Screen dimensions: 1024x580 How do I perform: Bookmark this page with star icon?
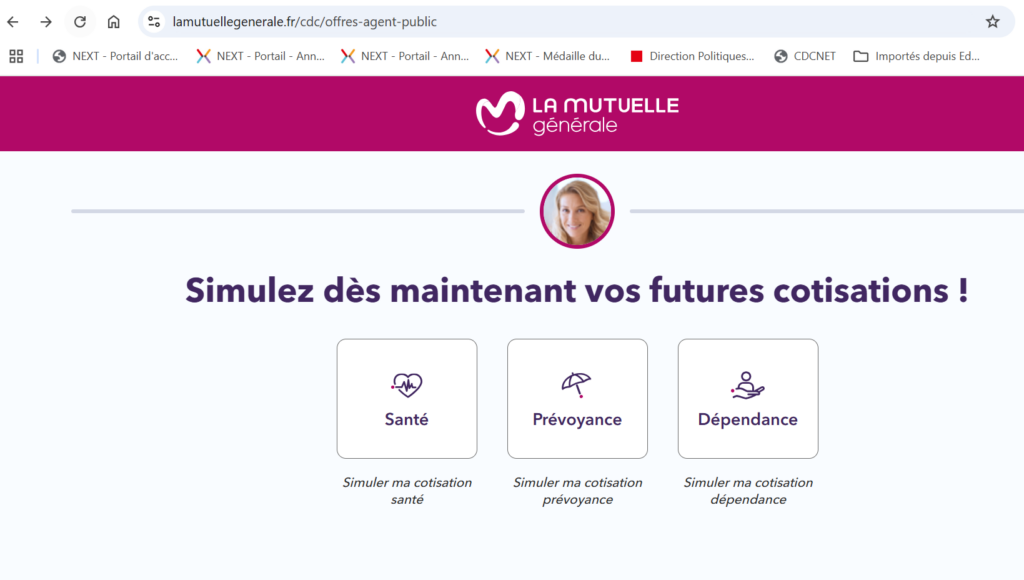(993, 22)
